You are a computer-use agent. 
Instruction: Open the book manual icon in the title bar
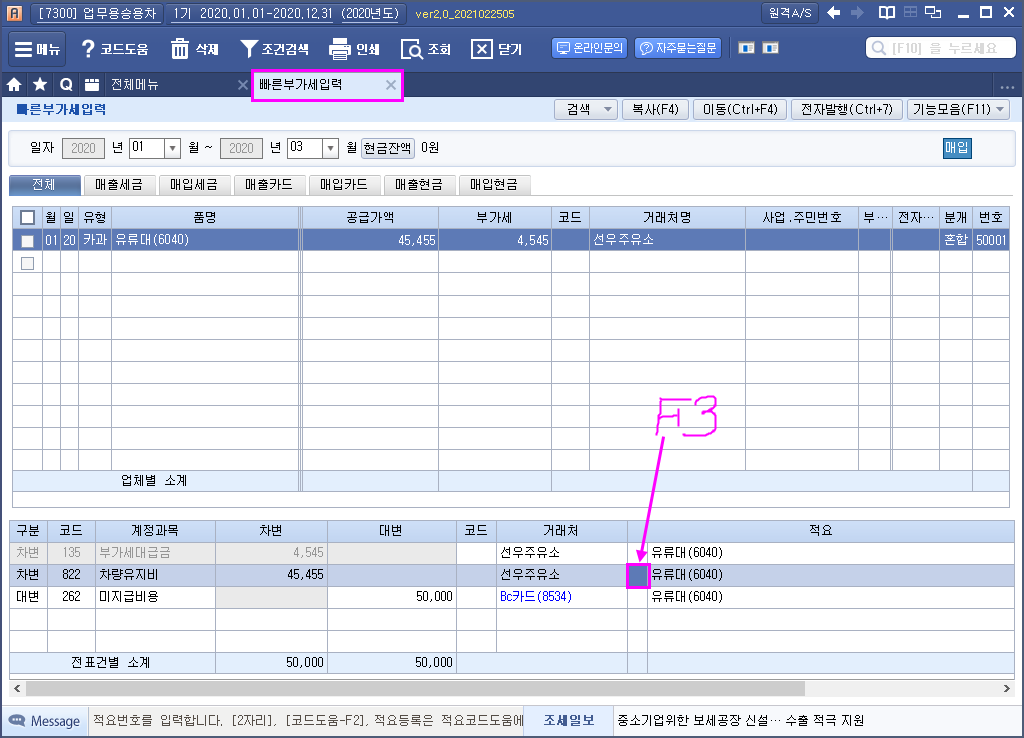click(887, 12)
